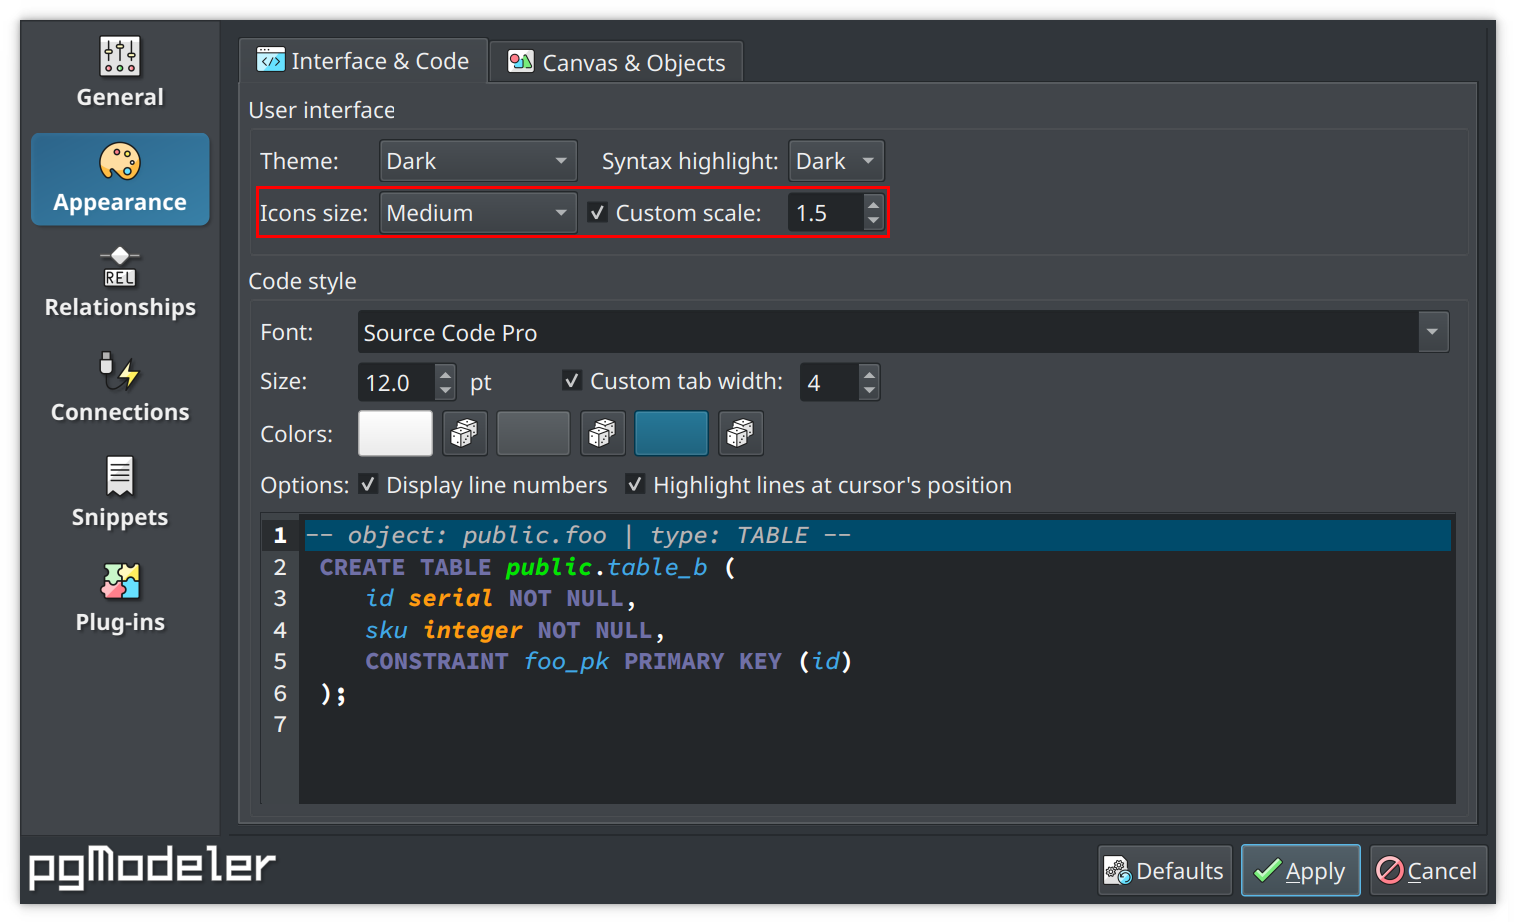Decrease the font Size value

[446, 391]
